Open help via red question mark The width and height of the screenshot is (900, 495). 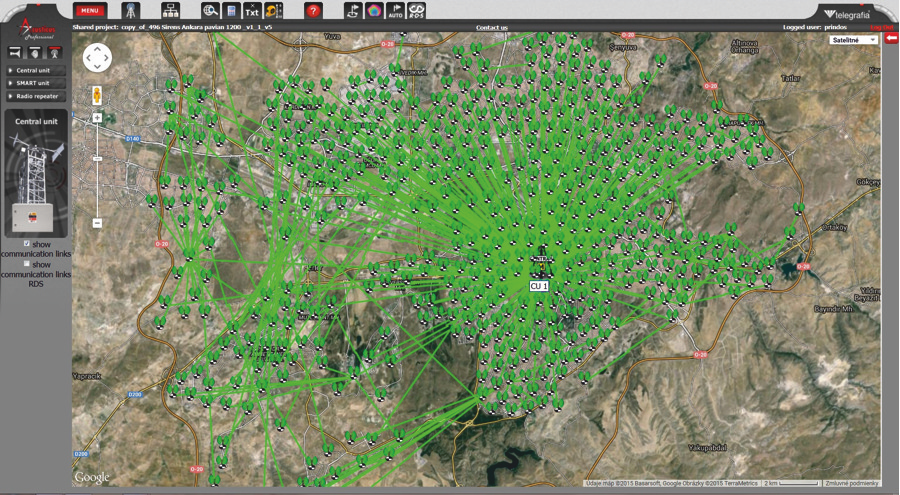tap(313, 11)
